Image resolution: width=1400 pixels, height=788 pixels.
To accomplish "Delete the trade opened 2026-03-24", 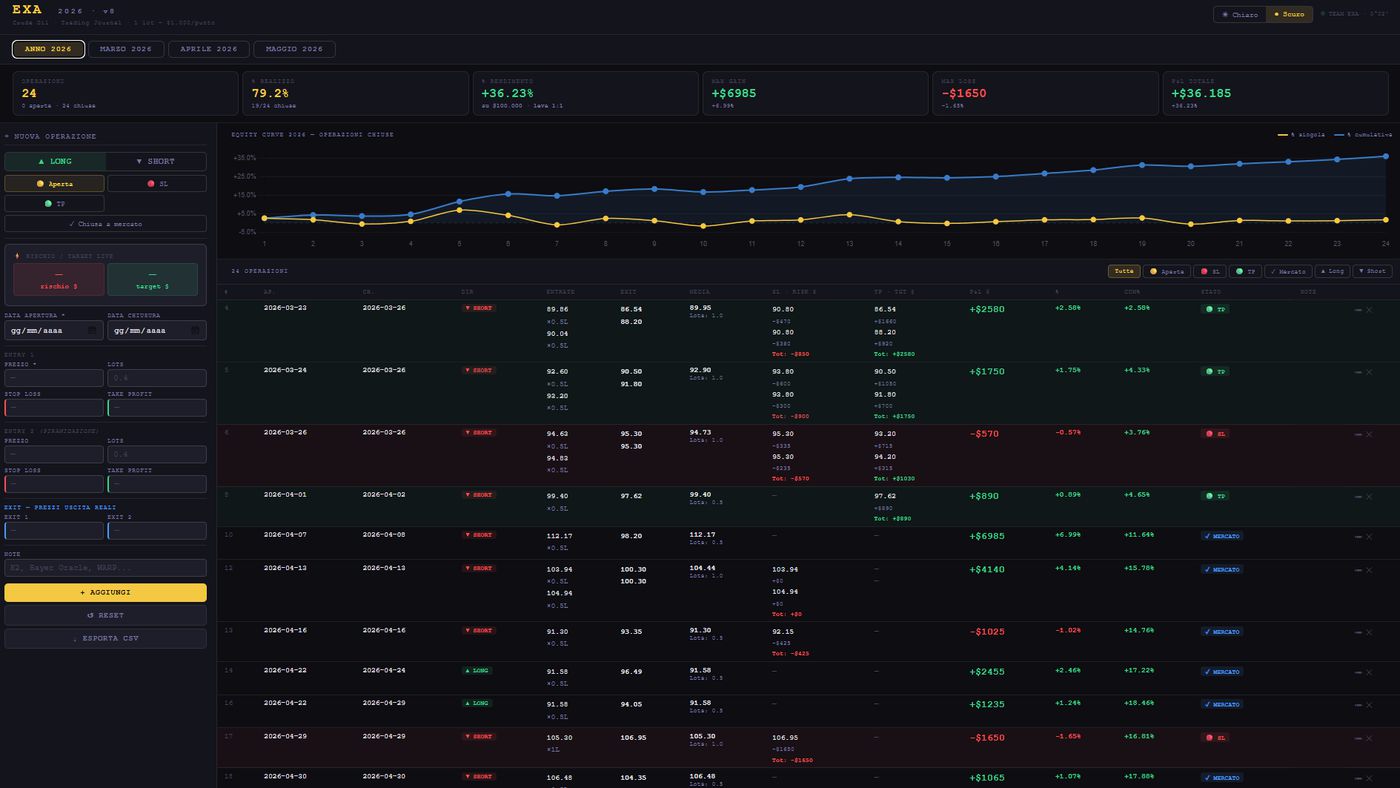I will [x=1369, y=372].
